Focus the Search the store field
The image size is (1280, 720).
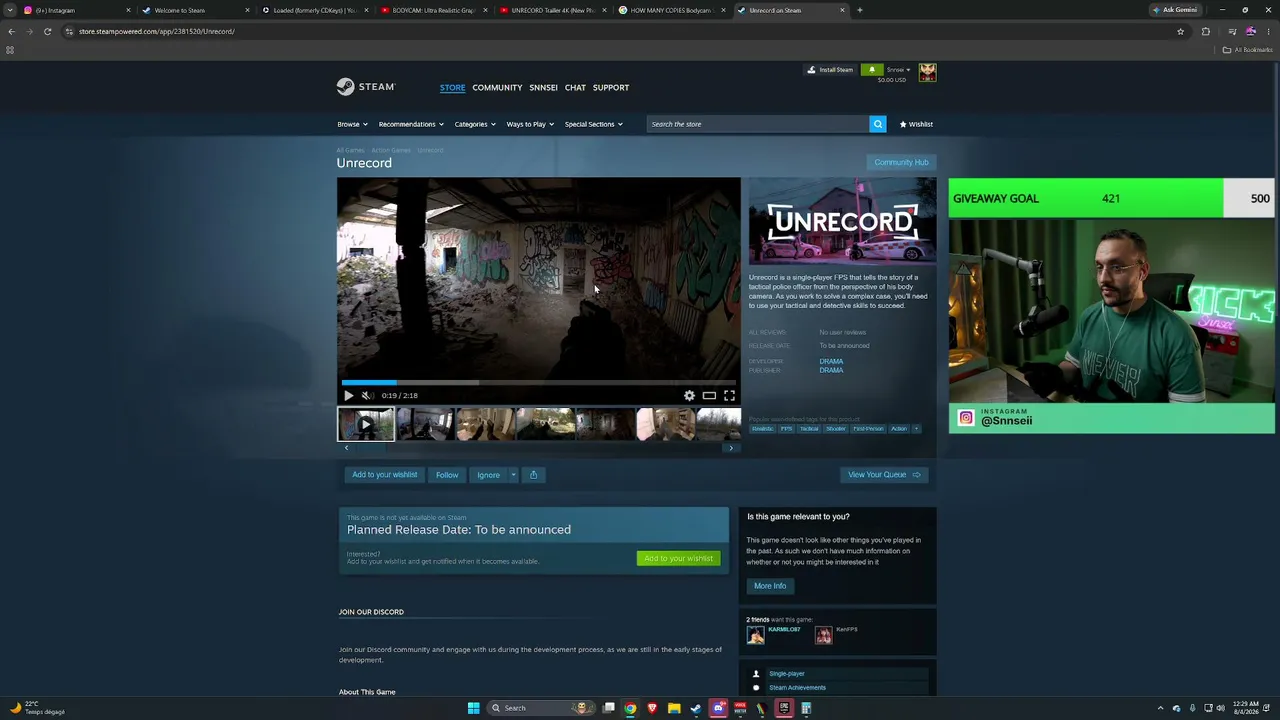[x=758, y=124]
